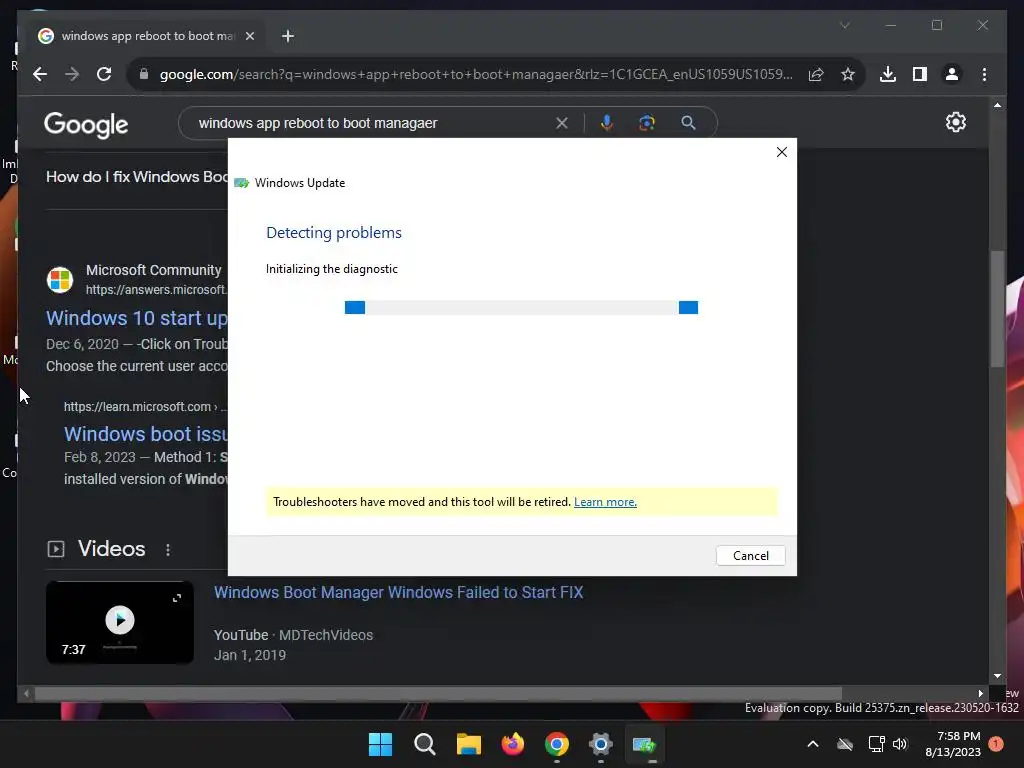Image resolution: width=1024 pixels, height=768 pixels.
Task: Open the network tray icon
Action: [876, 744]
